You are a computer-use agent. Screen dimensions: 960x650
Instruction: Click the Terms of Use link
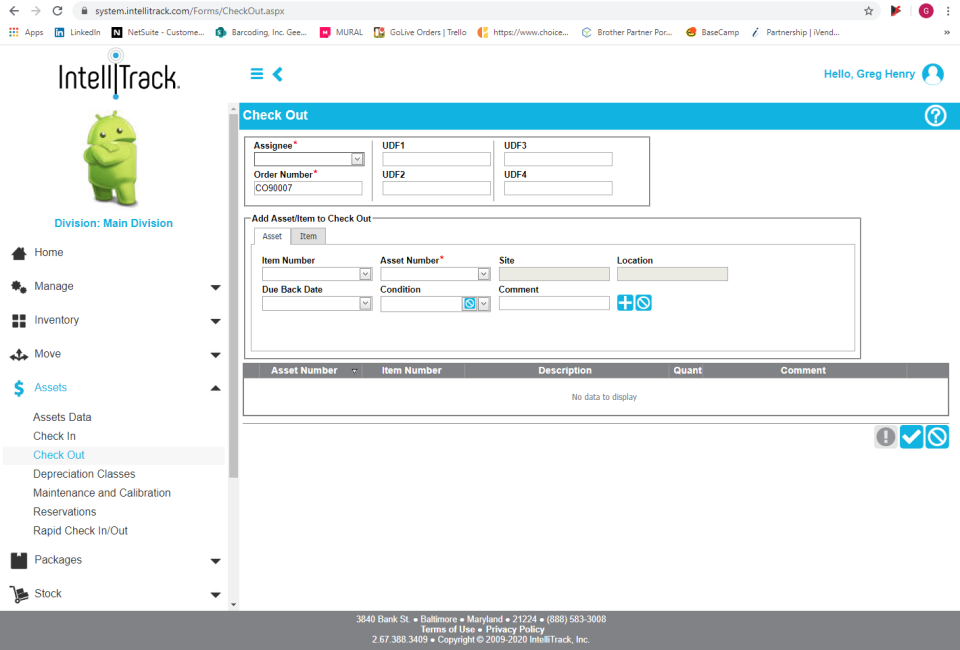[448, 629]
